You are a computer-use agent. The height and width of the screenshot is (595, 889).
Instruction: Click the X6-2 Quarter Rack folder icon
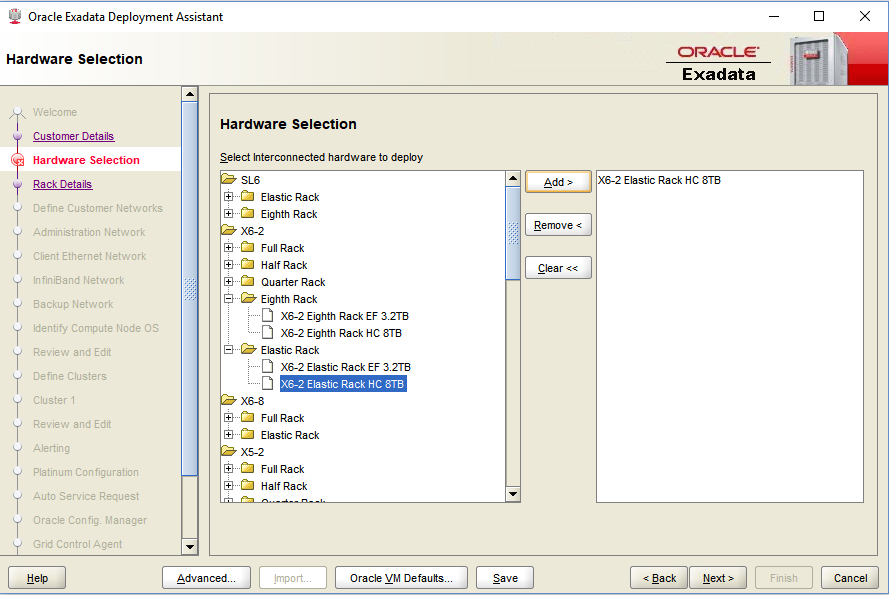[x=248, y=282]
